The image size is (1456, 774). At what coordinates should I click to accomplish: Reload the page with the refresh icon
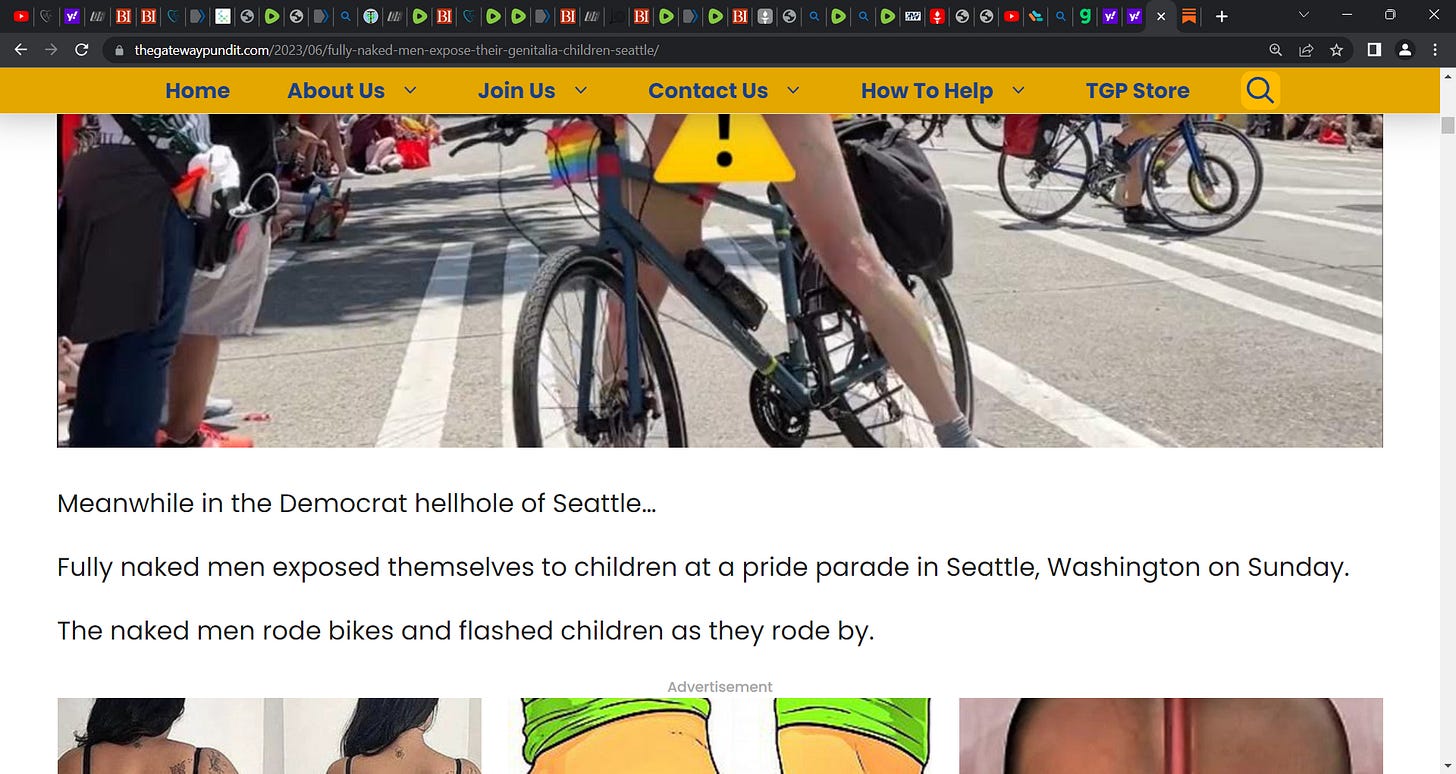[x=82, y=50]
